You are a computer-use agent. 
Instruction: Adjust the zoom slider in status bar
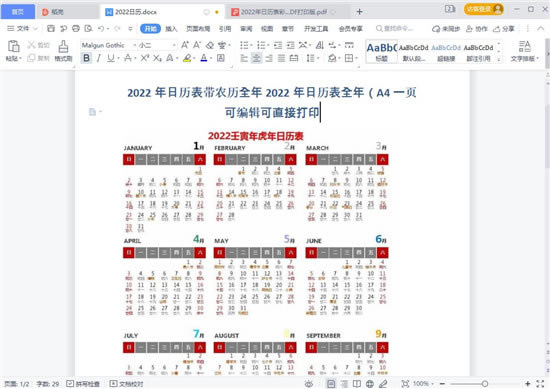484,384
